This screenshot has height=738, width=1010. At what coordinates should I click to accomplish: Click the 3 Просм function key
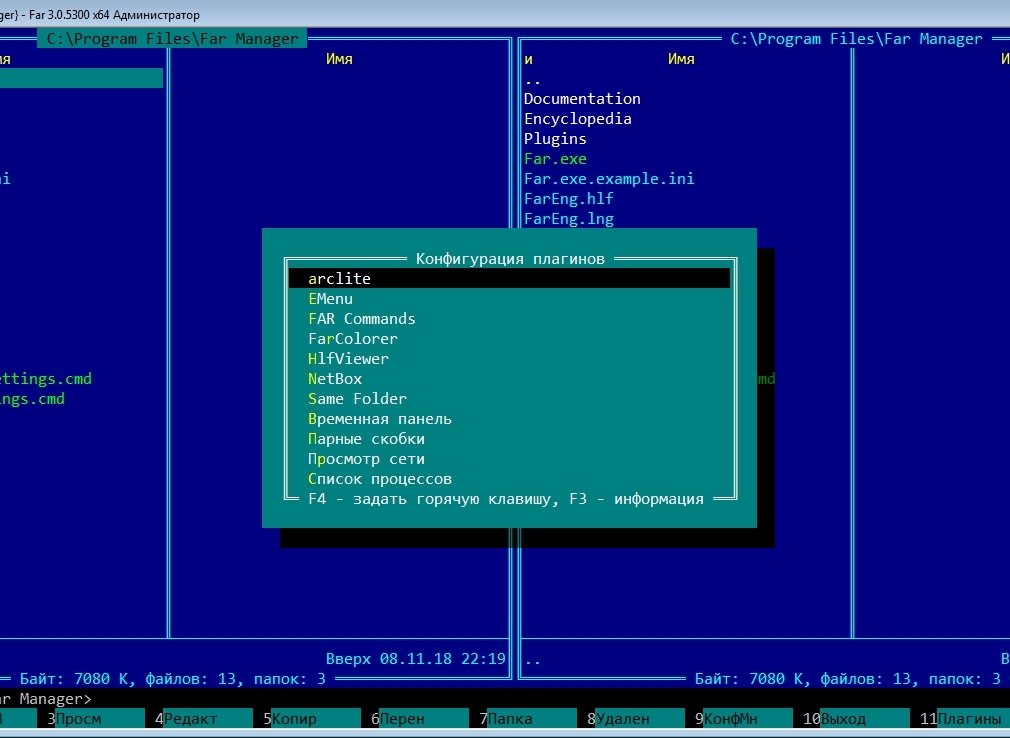[95, 718]
